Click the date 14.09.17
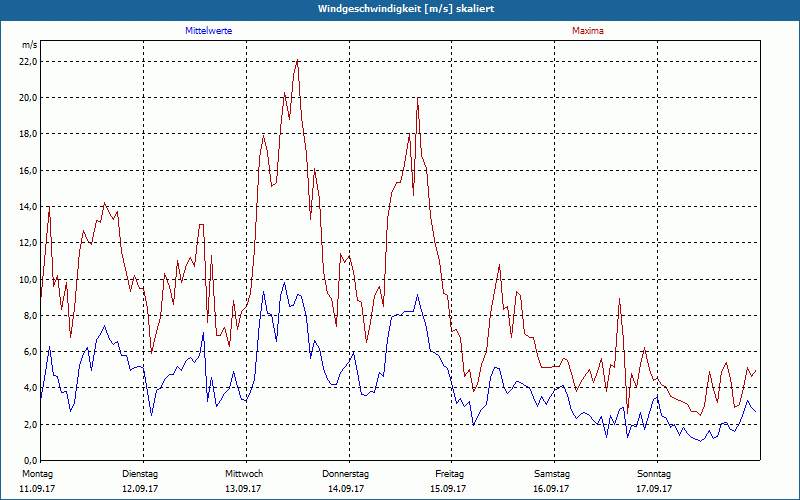The width and height of the screenshot is (800, 500). tap(346, 489)
